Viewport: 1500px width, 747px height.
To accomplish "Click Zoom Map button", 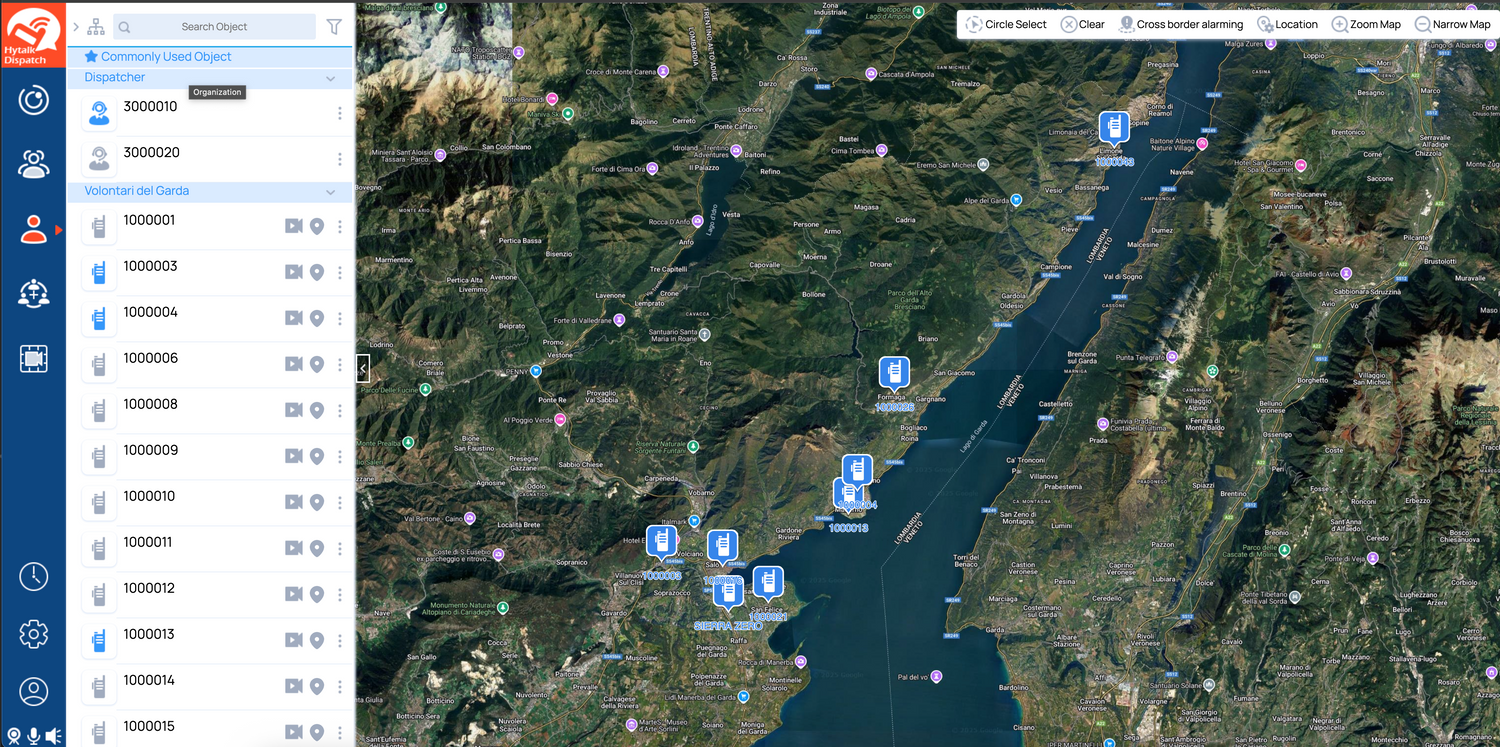I will [x=1366, y=24].
